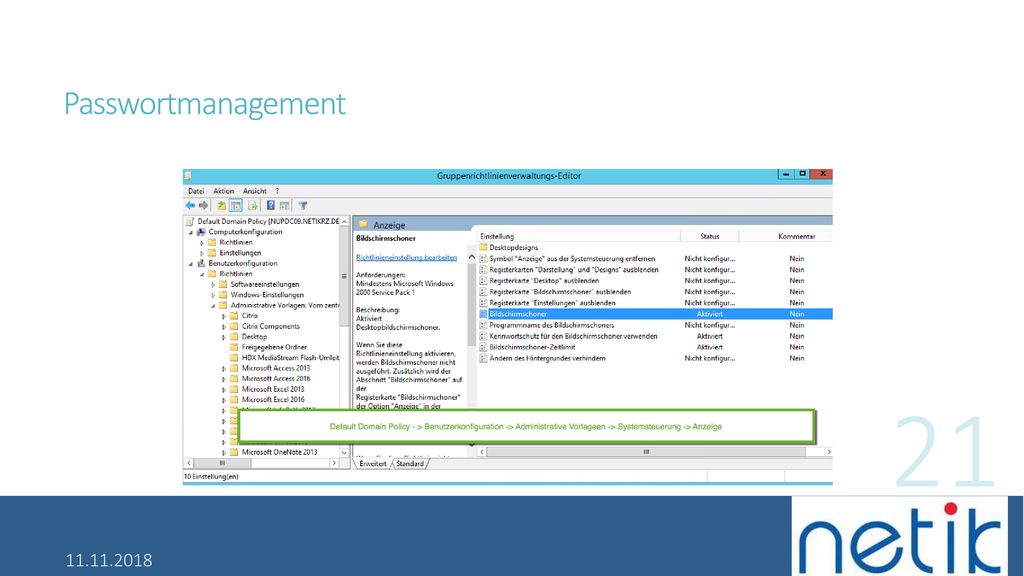Image resolution: width=1024 pixels, height=576 pixels.
Task: Click the description pane scroll-up arrow
Action: click(472, 257)
